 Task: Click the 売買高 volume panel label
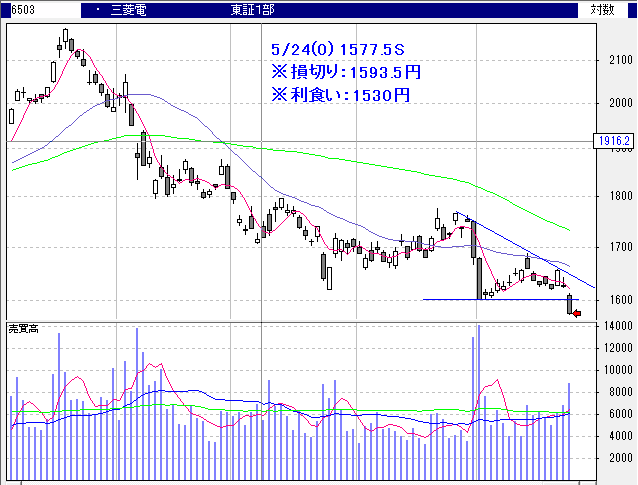tap(23, 328)
